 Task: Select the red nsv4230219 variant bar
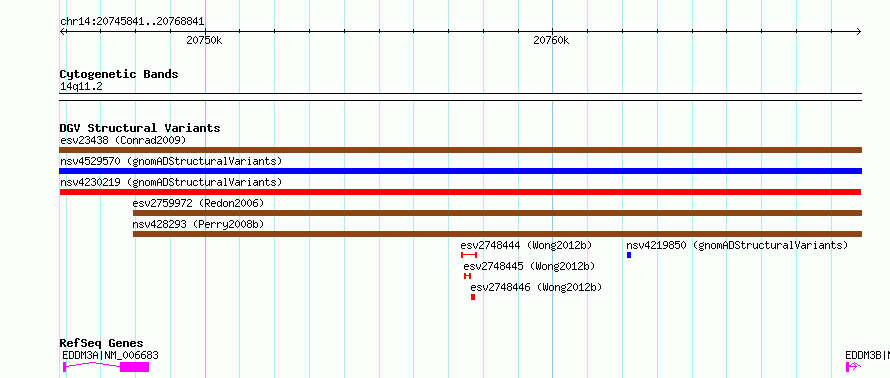(461, 192)
